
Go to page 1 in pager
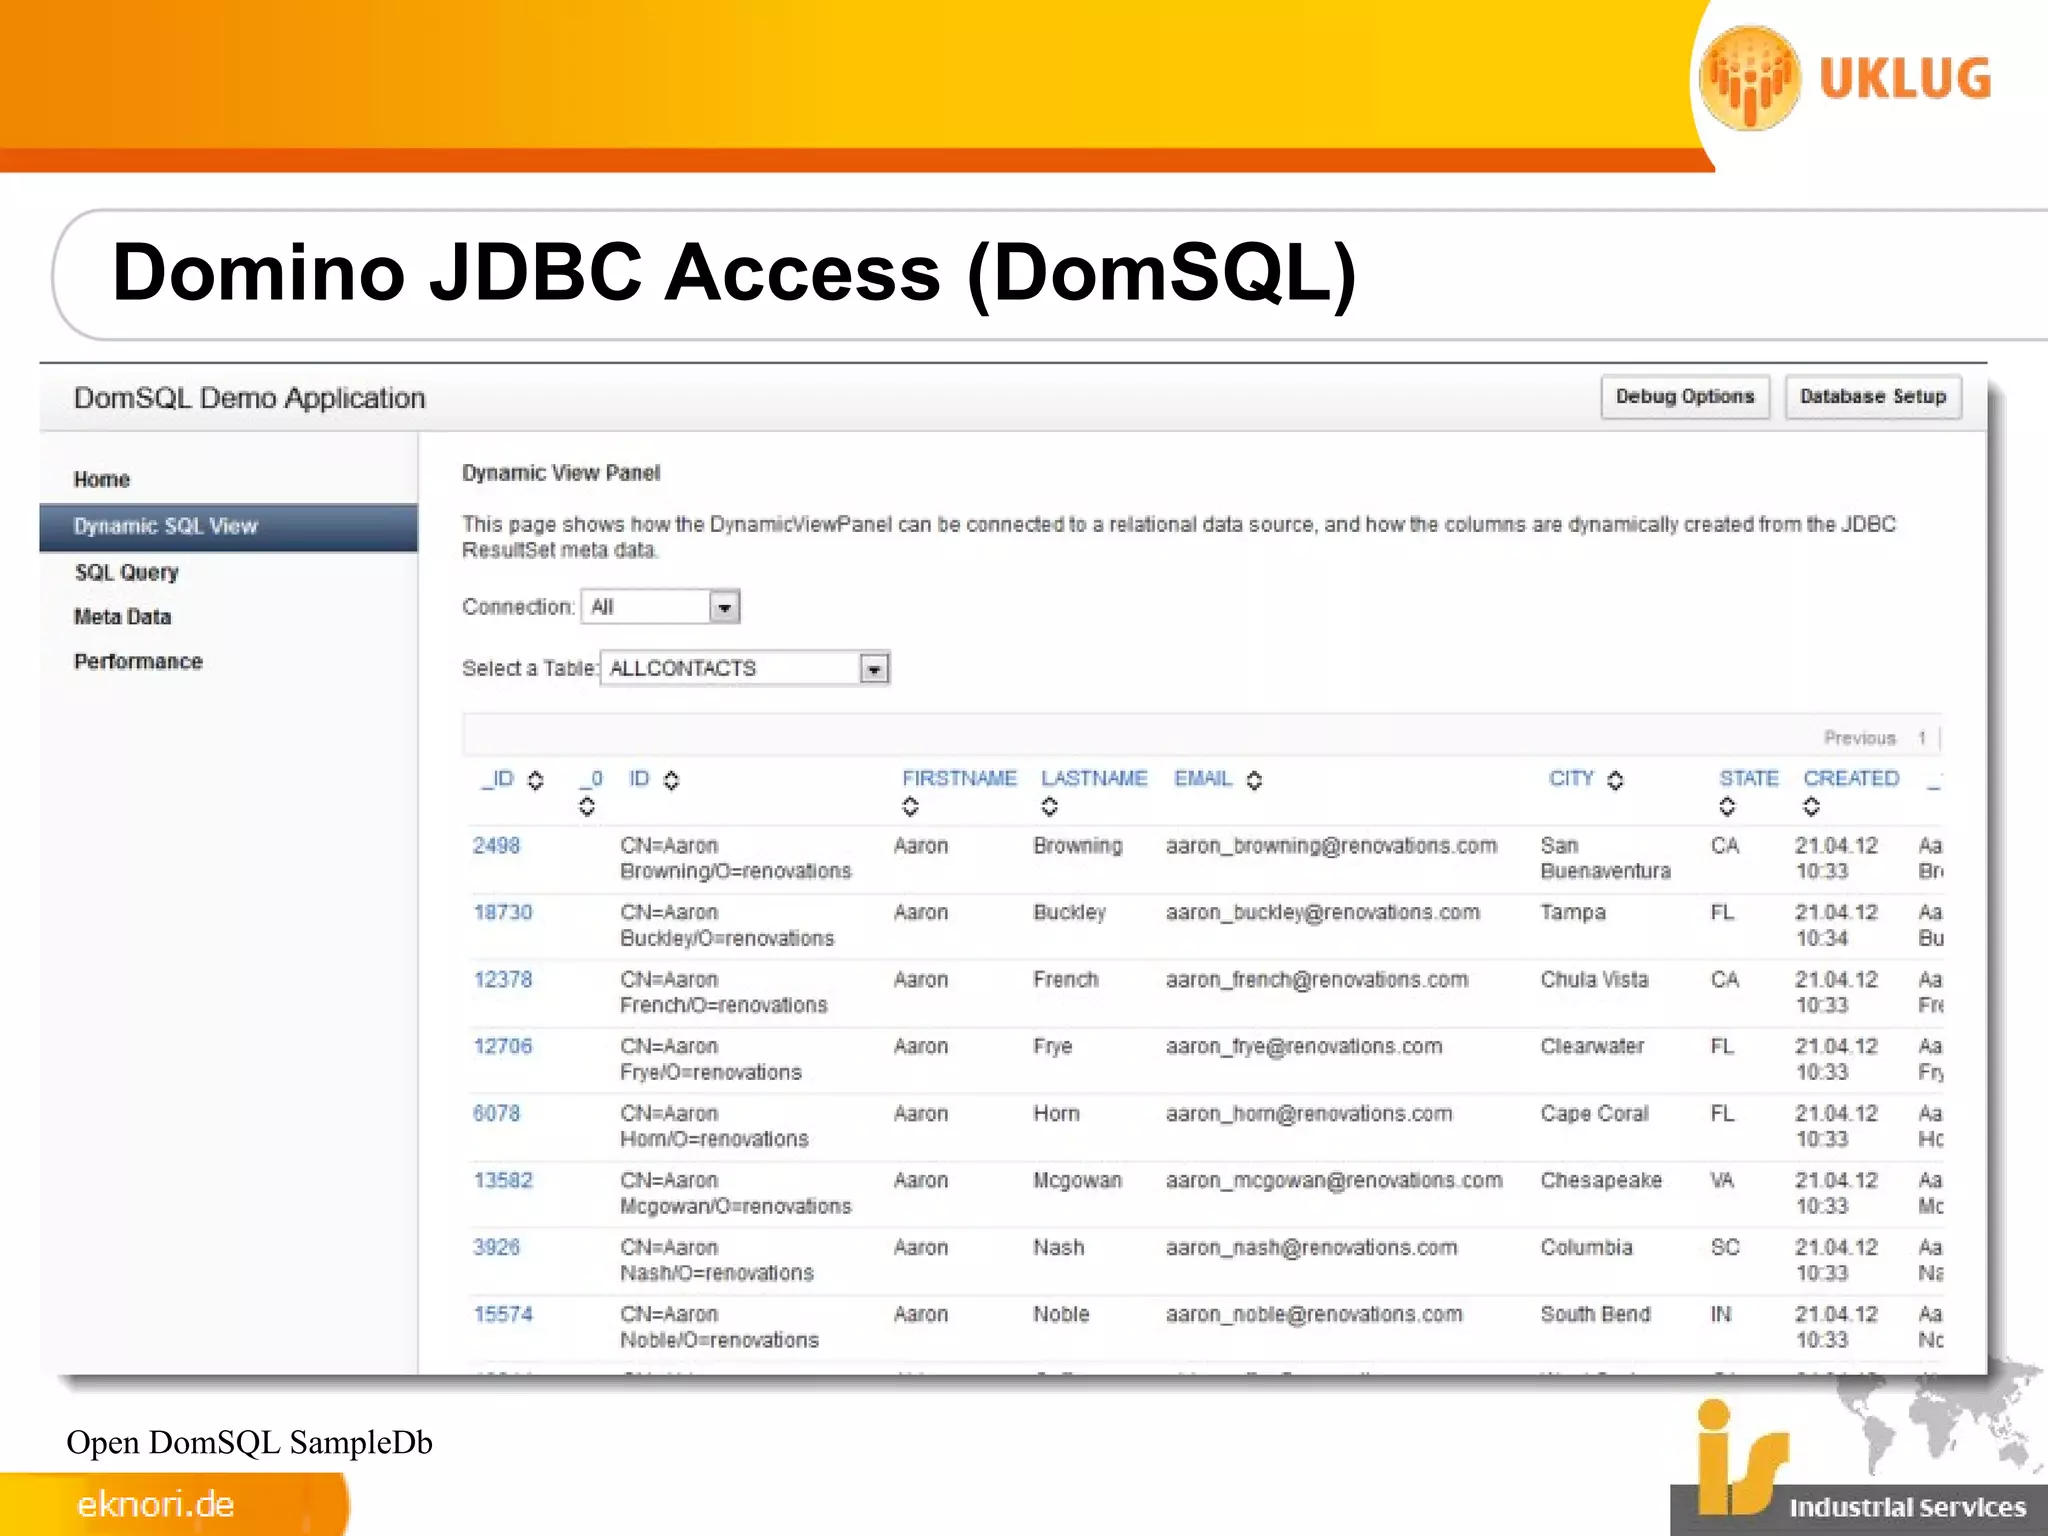tap(1921, 738)
